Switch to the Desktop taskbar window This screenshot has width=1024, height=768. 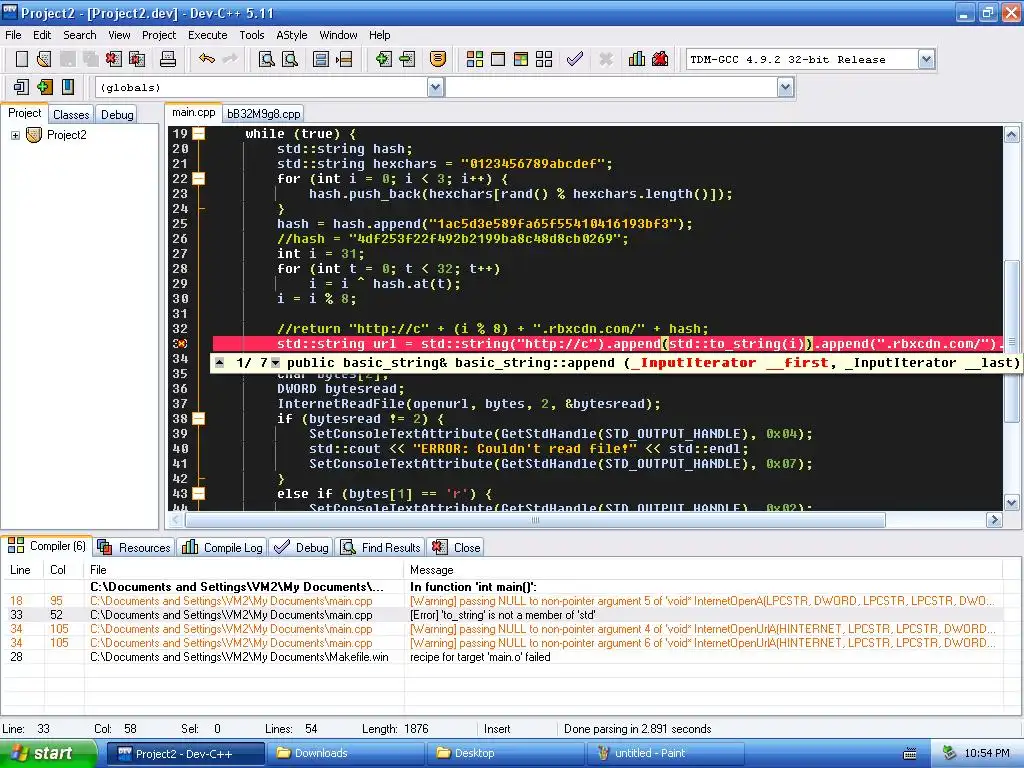pos(505,754)
